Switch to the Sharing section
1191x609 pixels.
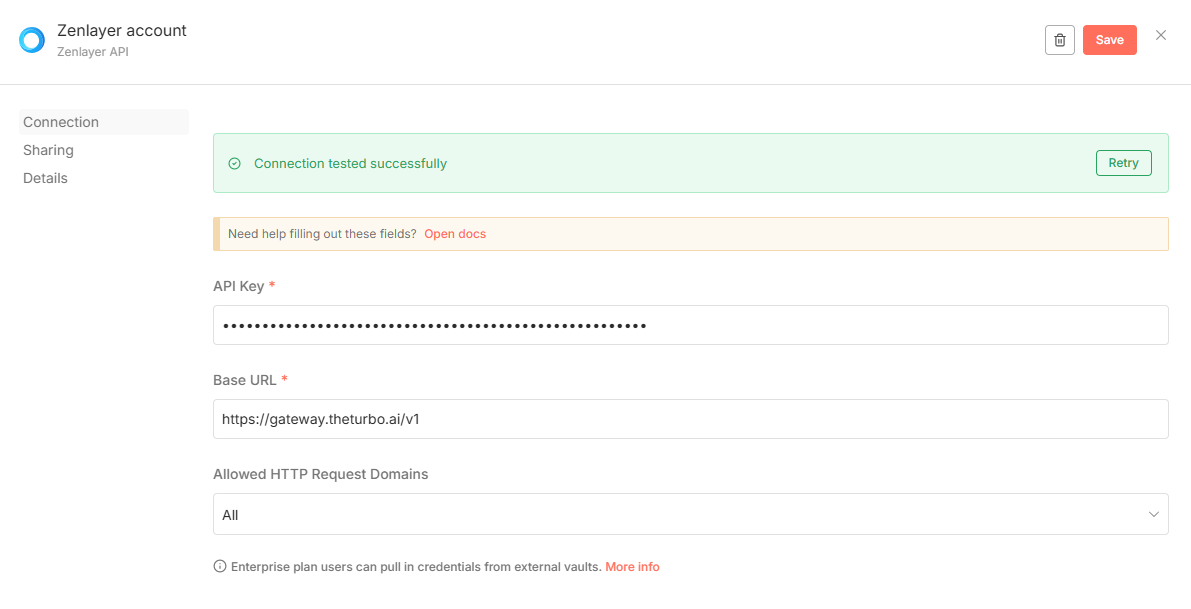(x=48, y=150)
